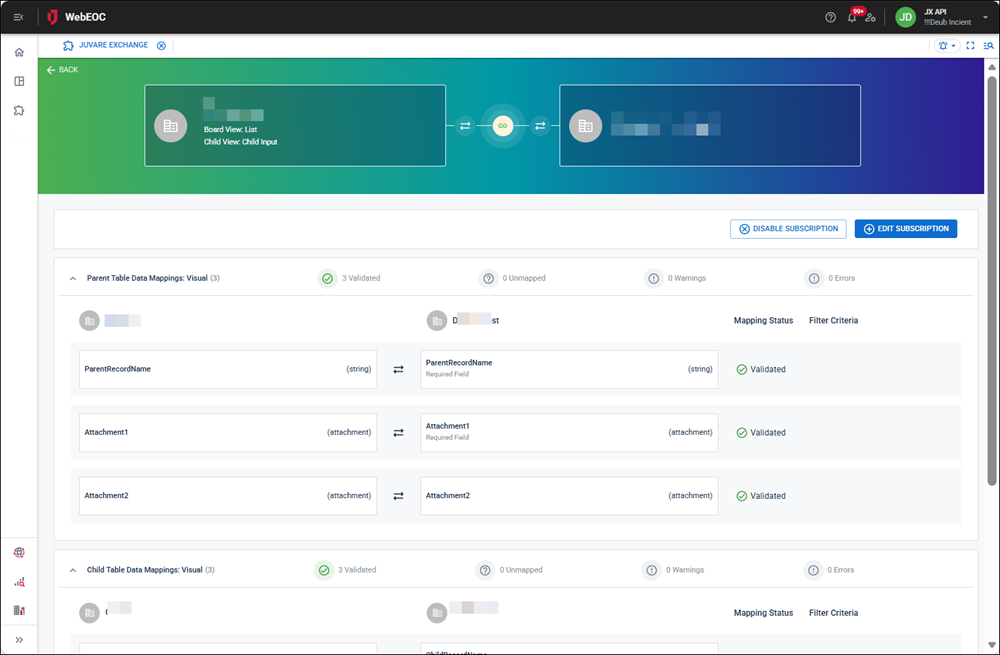Screen dimensions: 1000x655
Task: Click the source board icon in banner
Action: (170, 126)
